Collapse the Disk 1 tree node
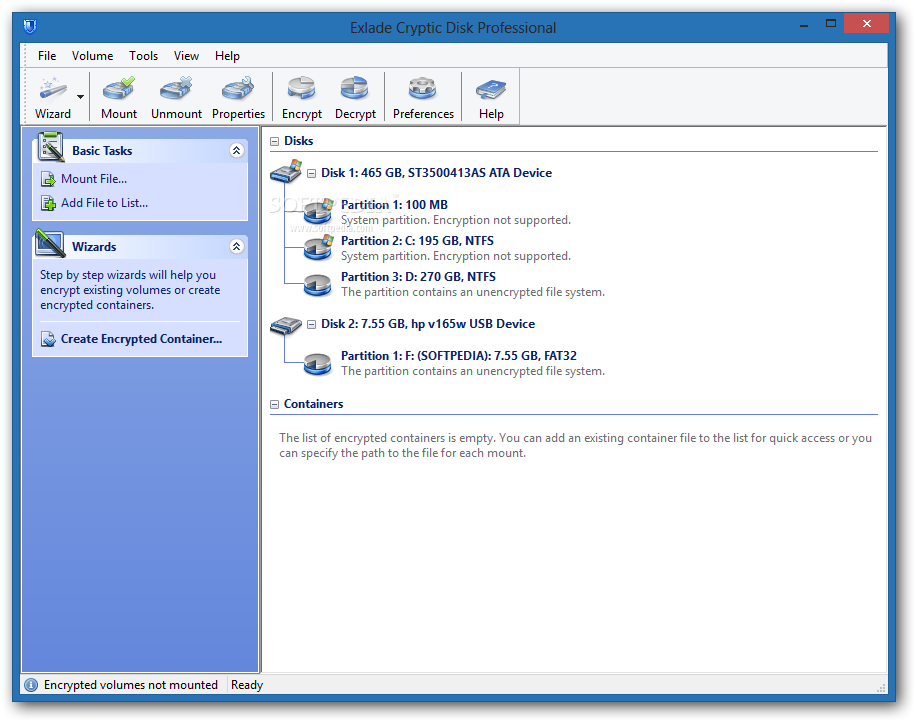Image resolution: width=916 pixels, height=722 pixels. point(311,173)
